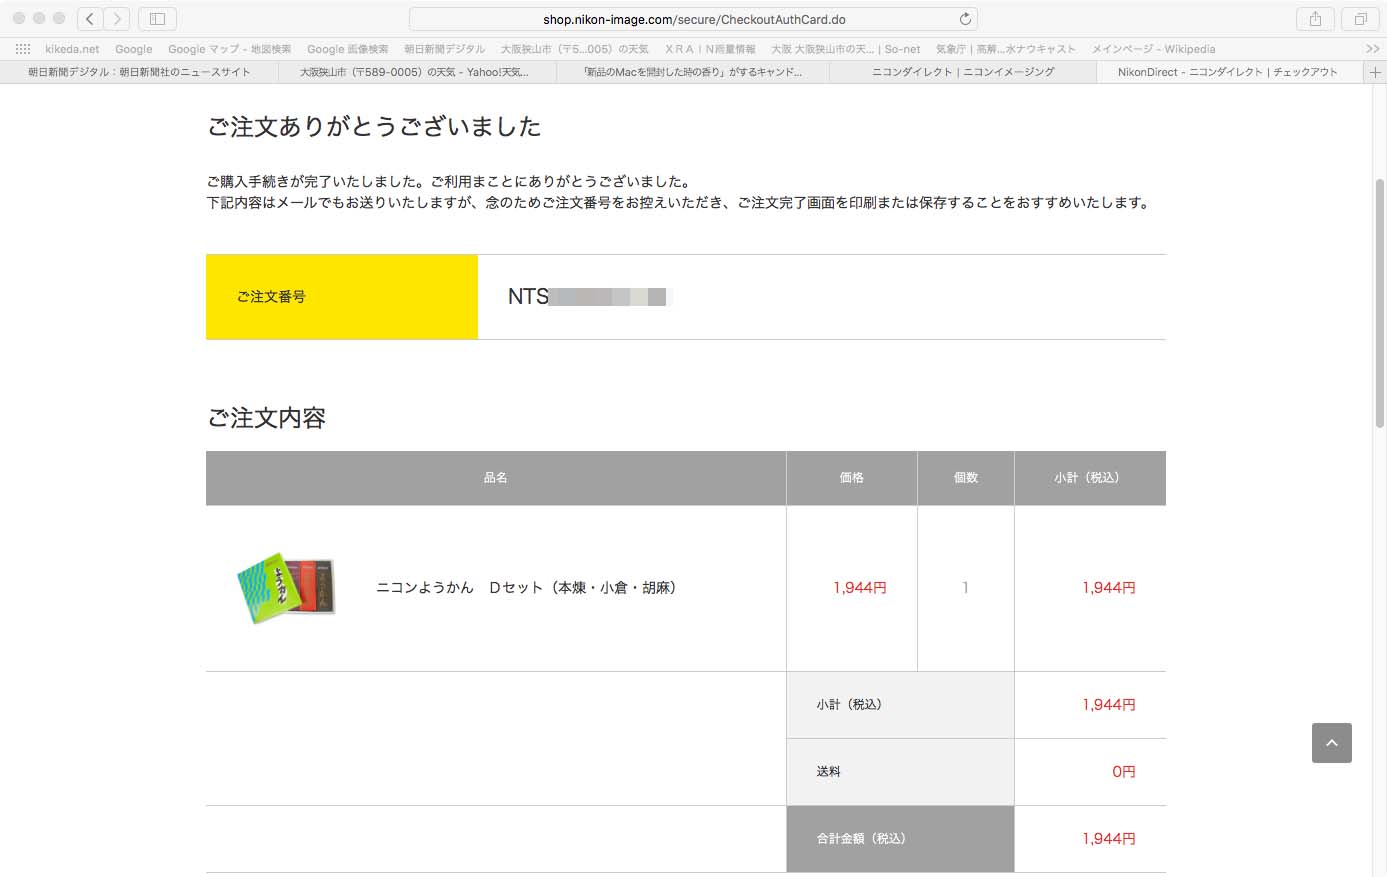
Task: Select the NikonDirect チェックアウト tab
Action: click(1228, 72)
